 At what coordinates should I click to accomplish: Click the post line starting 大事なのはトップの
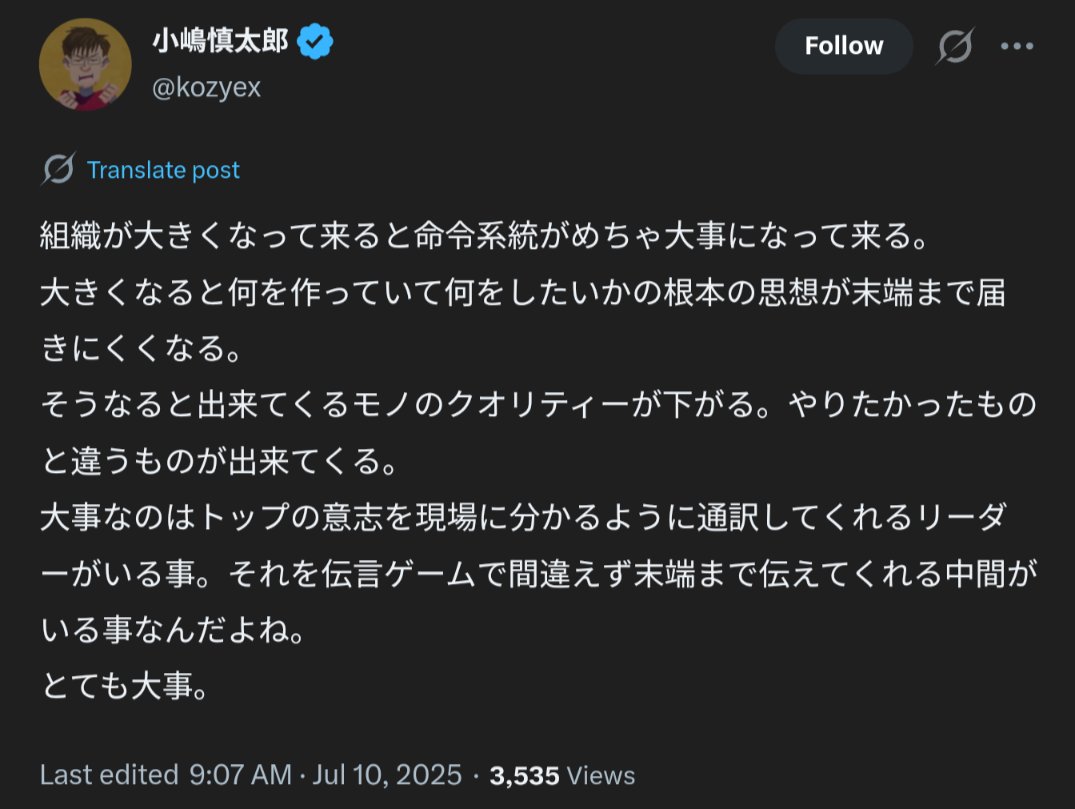[x=523, y=517]
